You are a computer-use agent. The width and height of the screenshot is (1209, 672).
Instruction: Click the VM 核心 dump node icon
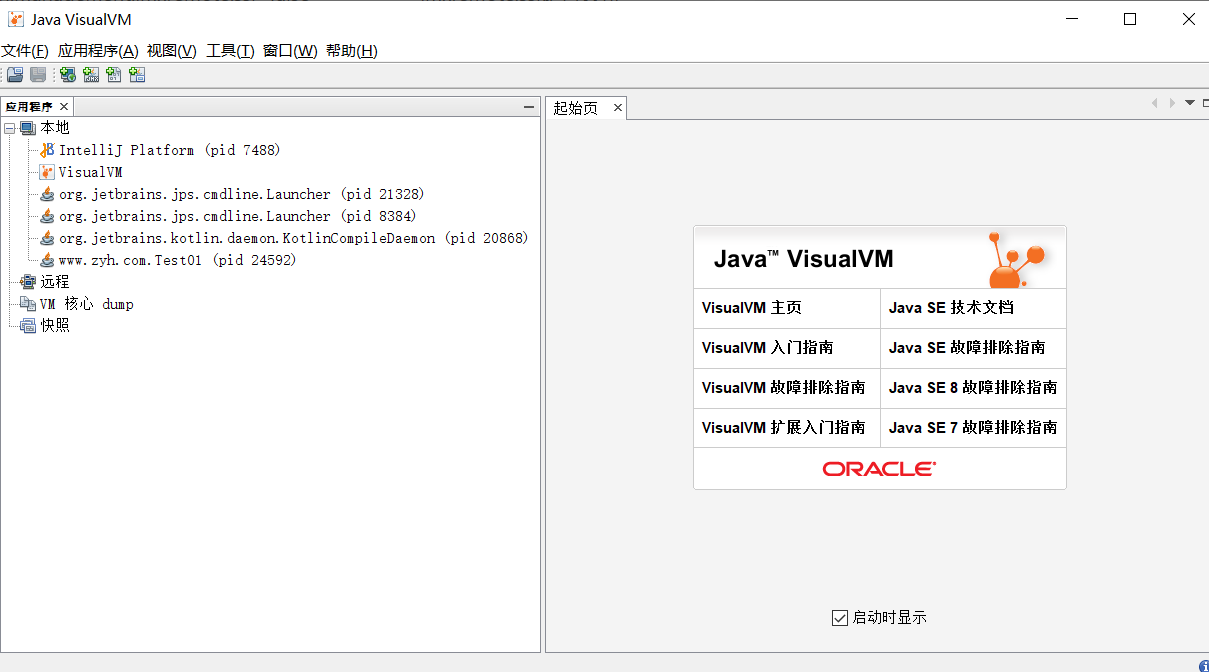point(28,304)
